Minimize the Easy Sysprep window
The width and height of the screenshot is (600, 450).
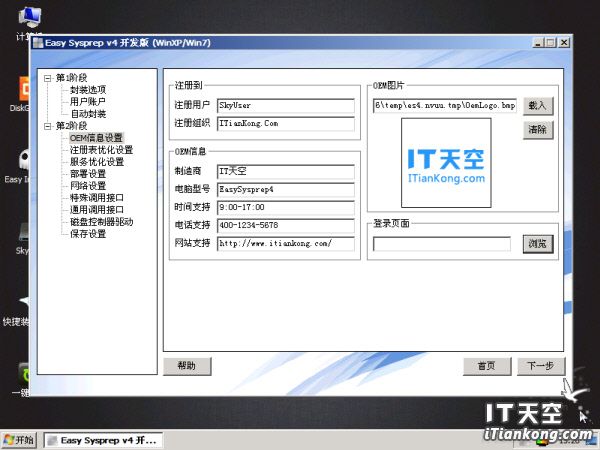tap(538, 42)
